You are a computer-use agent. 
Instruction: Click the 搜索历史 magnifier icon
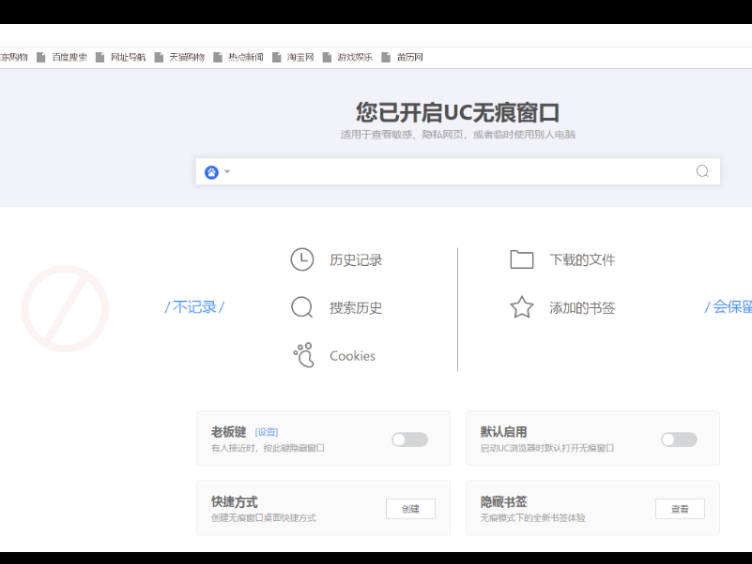pyautogui.click(x=302, y=307)
